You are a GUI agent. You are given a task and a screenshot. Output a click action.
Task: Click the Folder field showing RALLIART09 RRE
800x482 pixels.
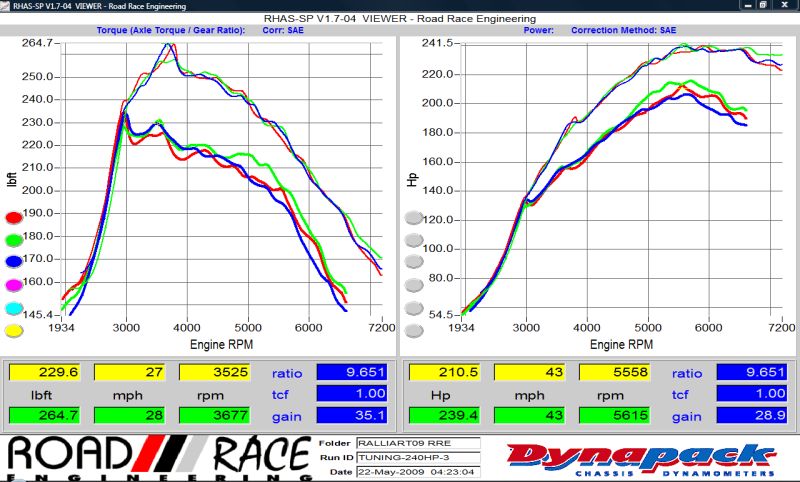(403, 443)
